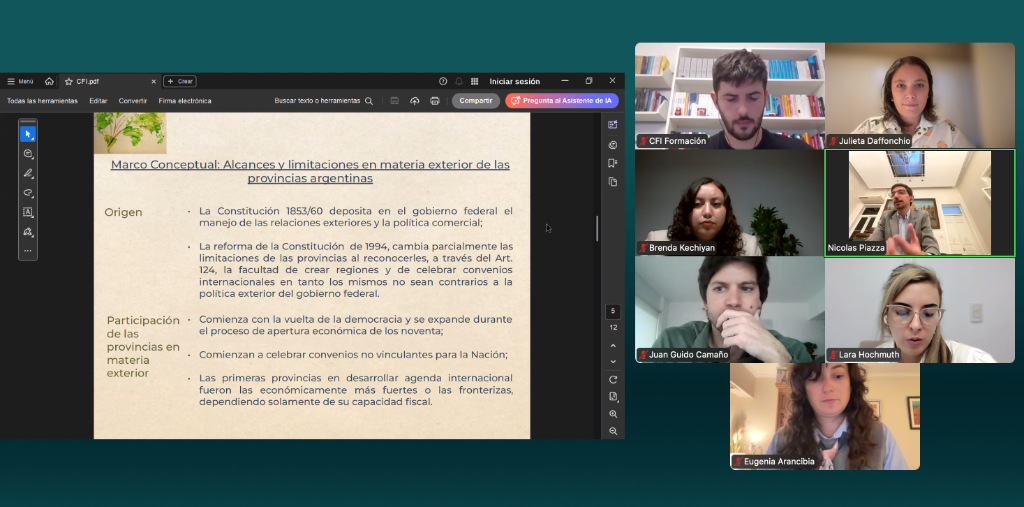Open more tools ellipsis in quick toolbar

27,250
